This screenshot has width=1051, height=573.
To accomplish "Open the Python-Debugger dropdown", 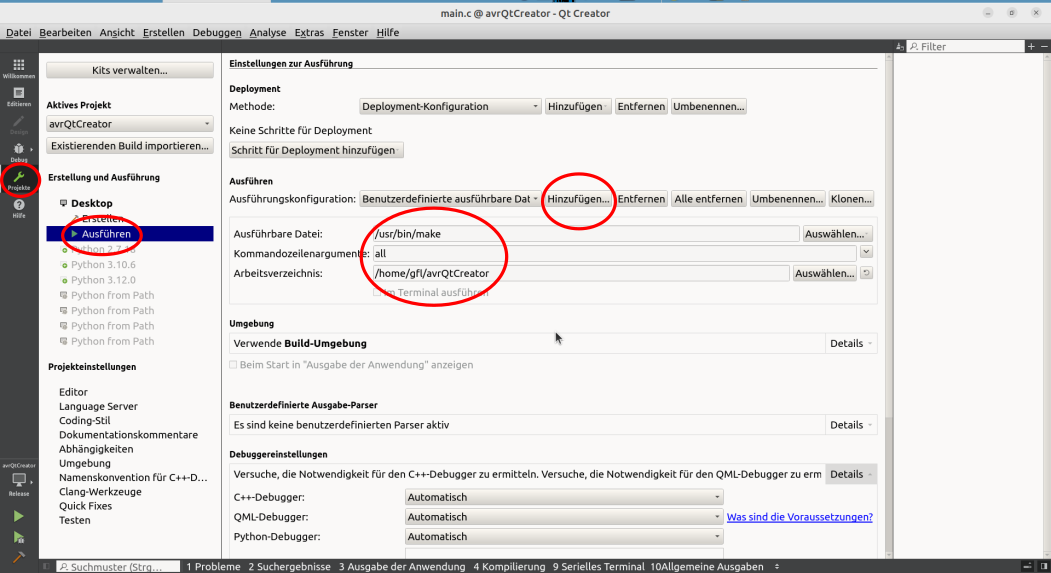I will pos(564,537).
